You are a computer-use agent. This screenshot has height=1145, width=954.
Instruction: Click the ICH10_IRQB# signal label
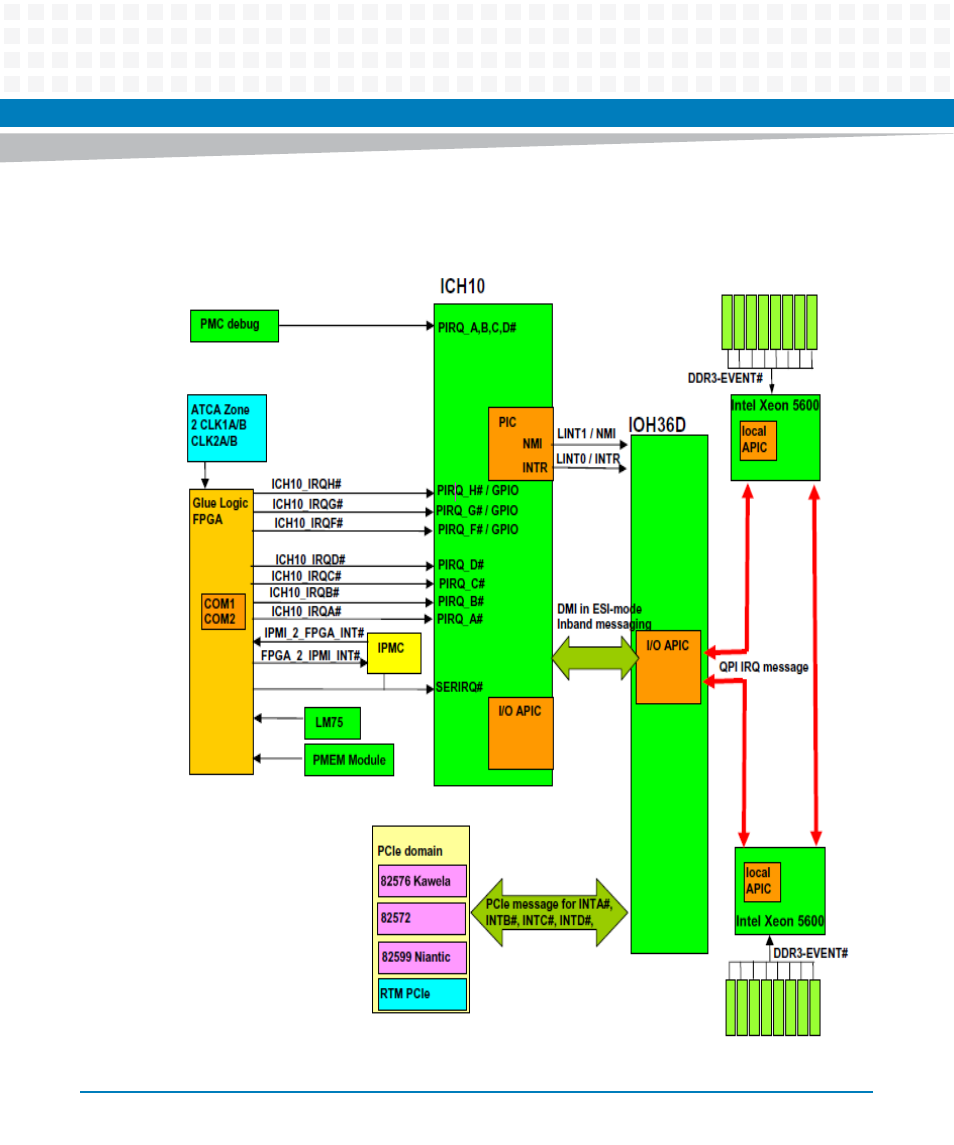click(304, 593)
